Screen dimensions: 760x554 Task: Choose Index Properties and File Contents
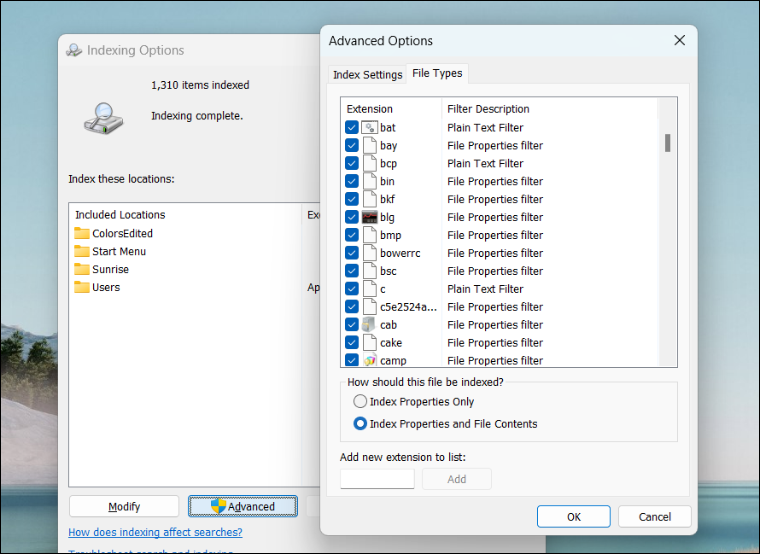360,424
